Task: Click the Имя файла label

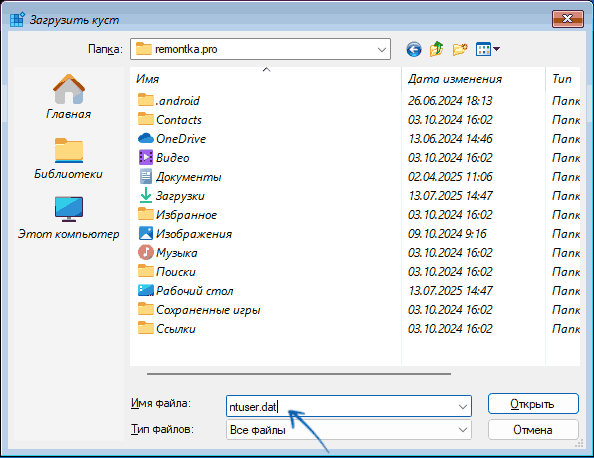Action: (x=161, y=403)
